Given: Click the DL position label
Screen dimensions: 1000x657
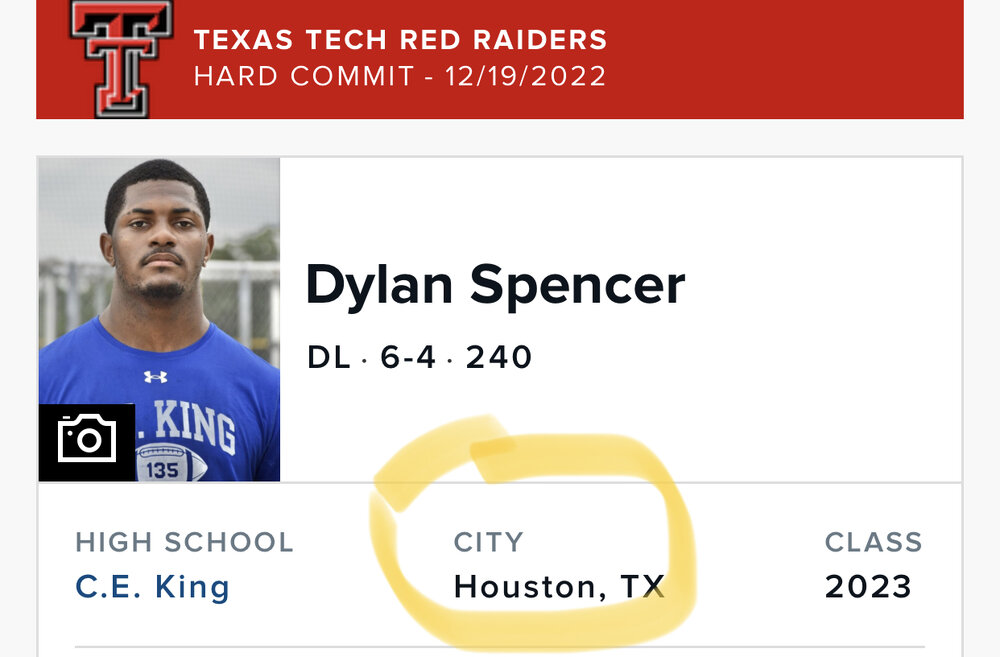Looking at the screenshot, I should point(328,357).
